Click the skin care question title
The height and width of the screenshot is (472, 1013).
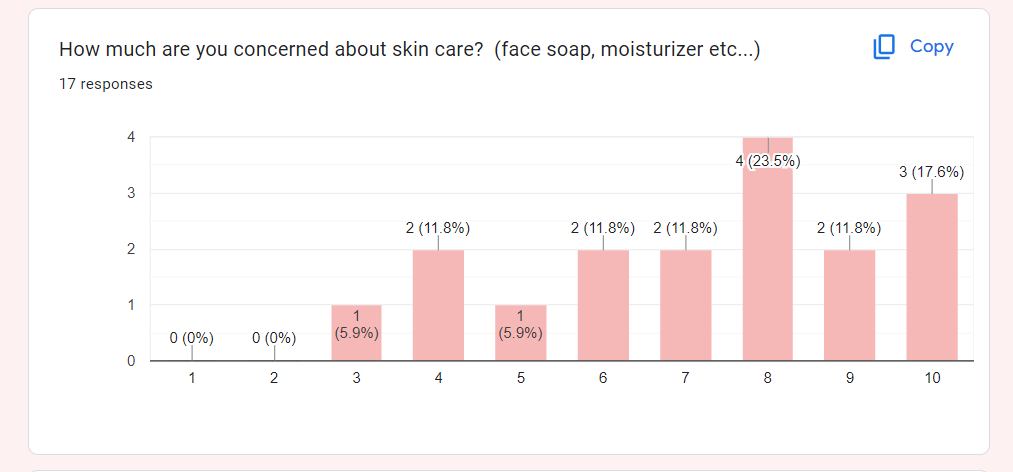point(410,49)
